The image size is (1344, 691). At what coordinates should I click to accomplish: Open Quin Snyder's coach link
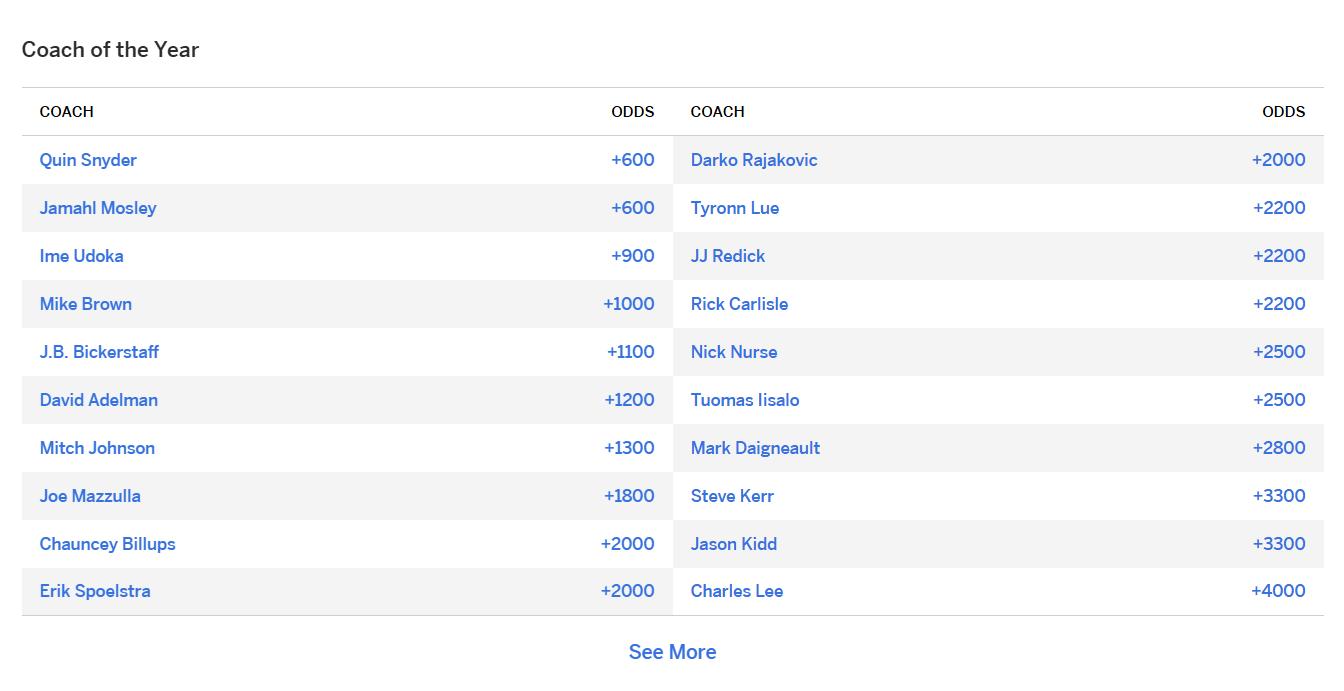coord(88,160)
